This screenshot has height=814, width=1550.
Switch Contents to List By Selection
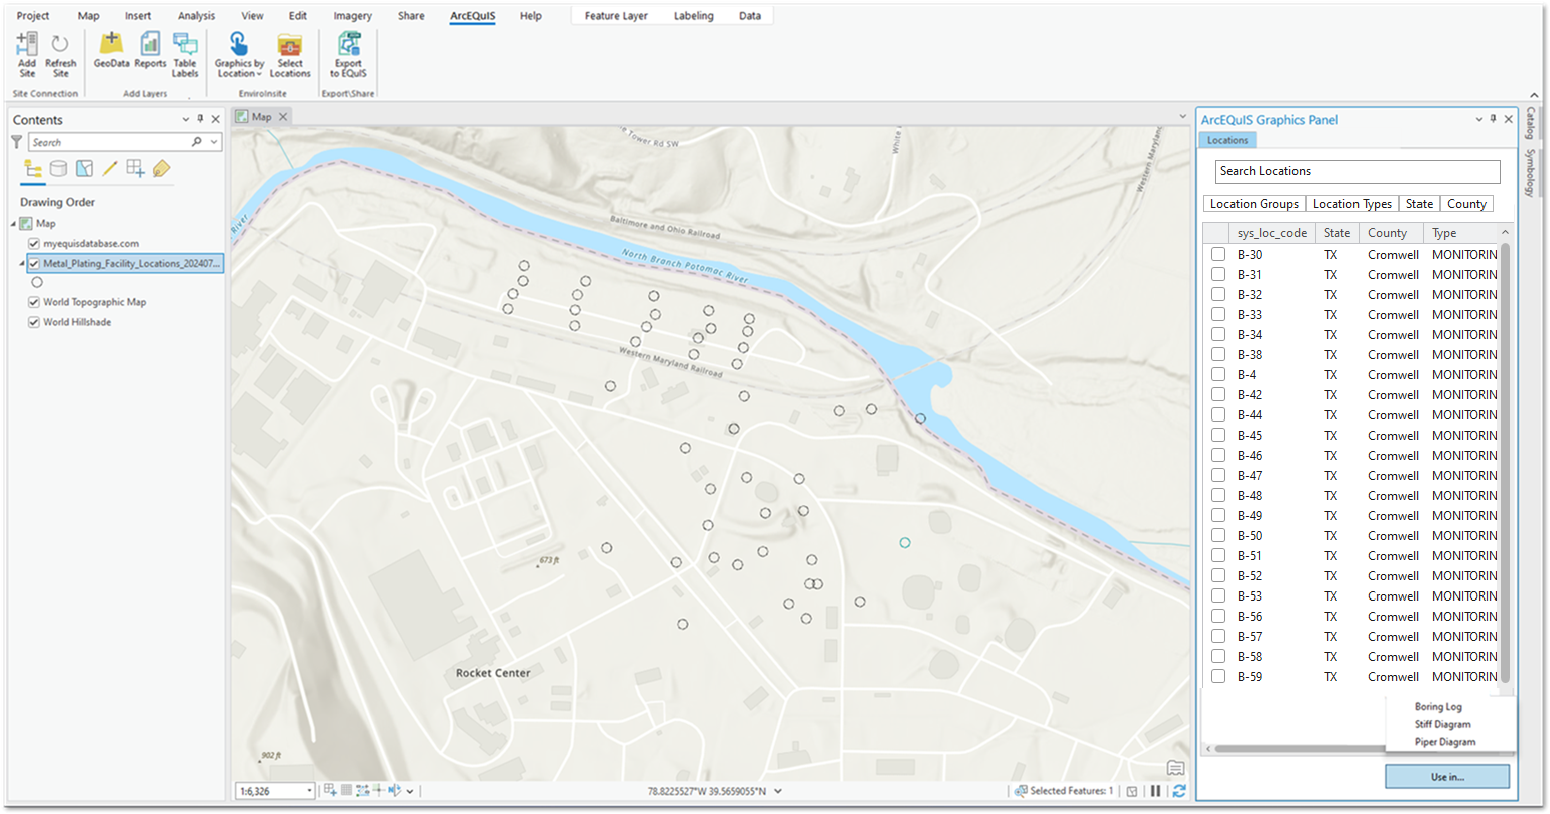tap(85, 169)
